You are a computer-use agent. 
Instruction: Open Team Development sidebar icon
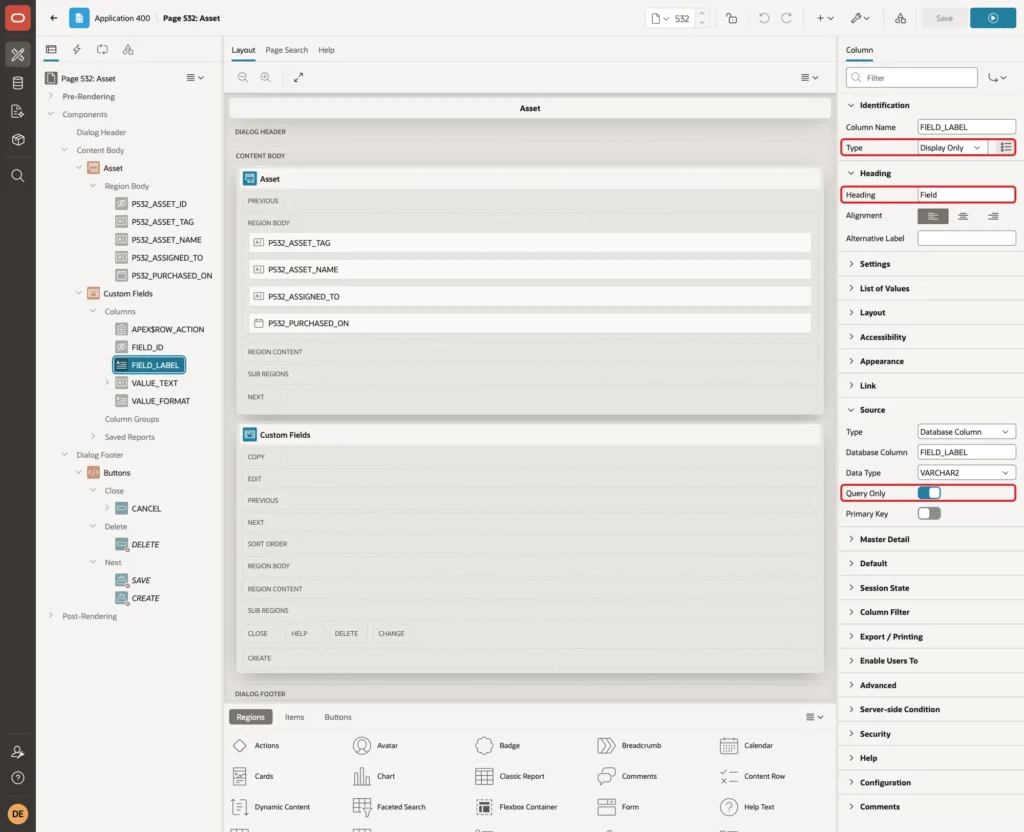[x=18, y=112]
